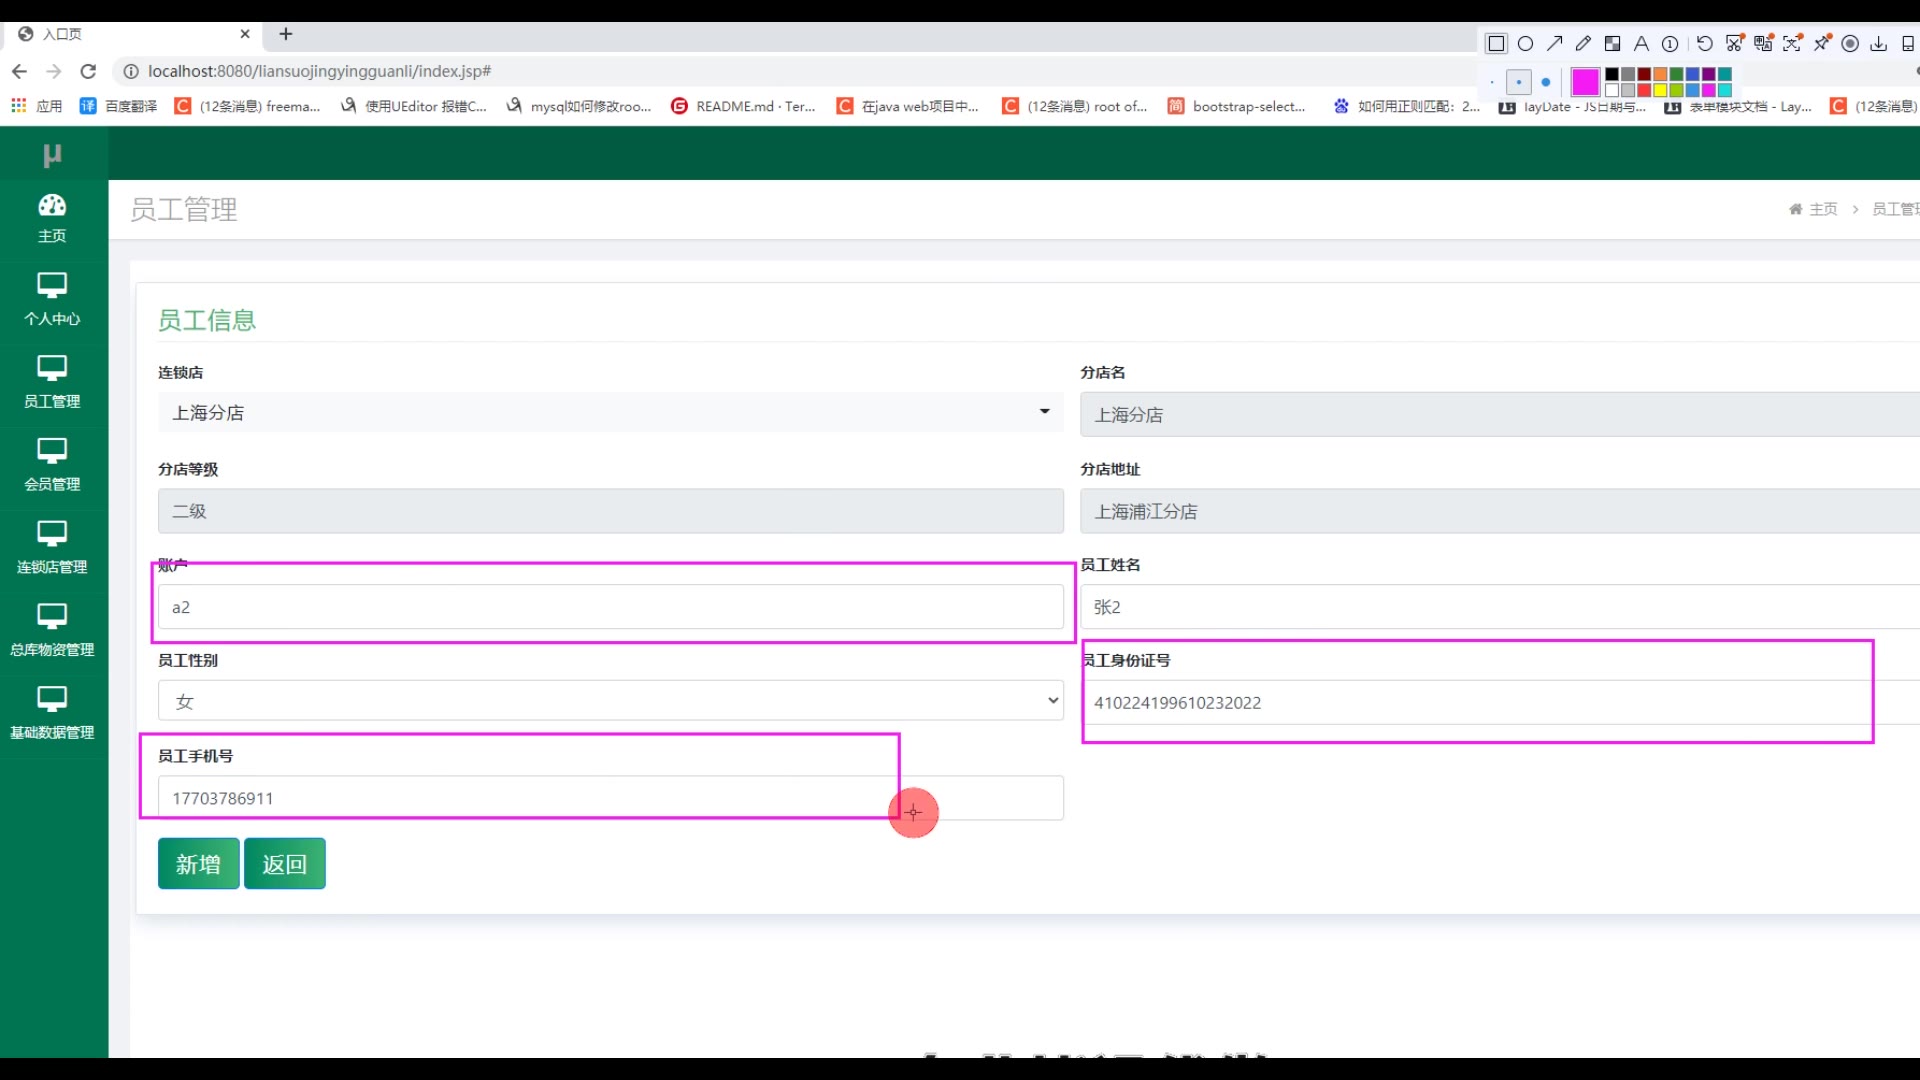Undo the last annotation
Image resolution: width=1920 pixels, height=1080 pixels.
tap(1705, 44)
